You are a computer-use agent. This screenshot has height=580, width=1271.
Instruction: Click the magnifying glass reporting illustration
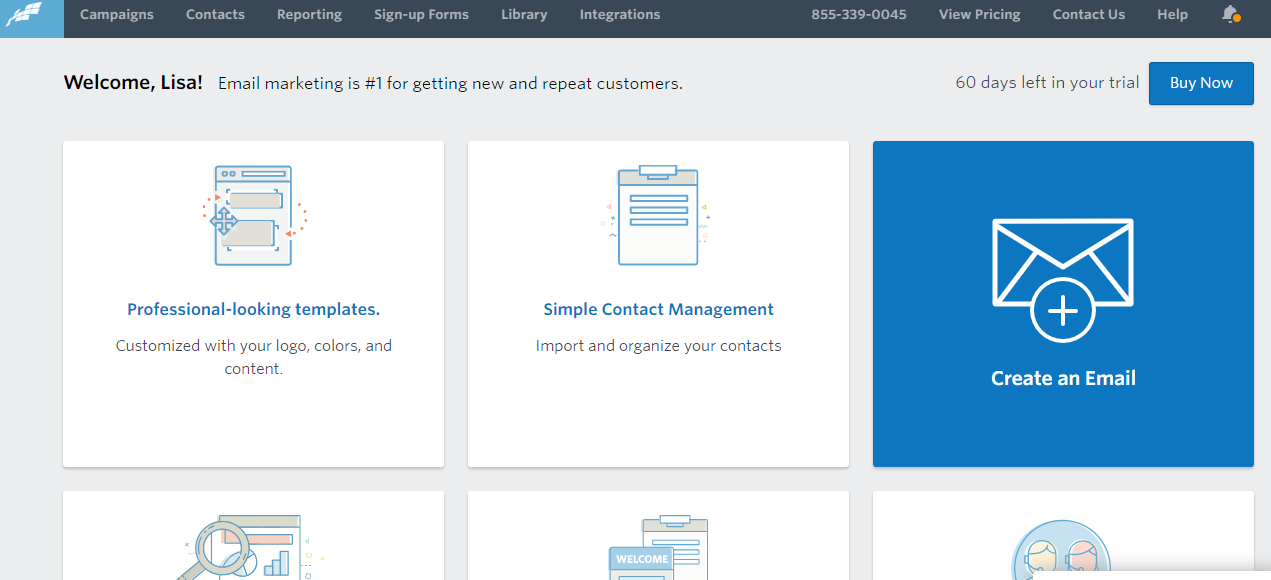coord(249,548)
